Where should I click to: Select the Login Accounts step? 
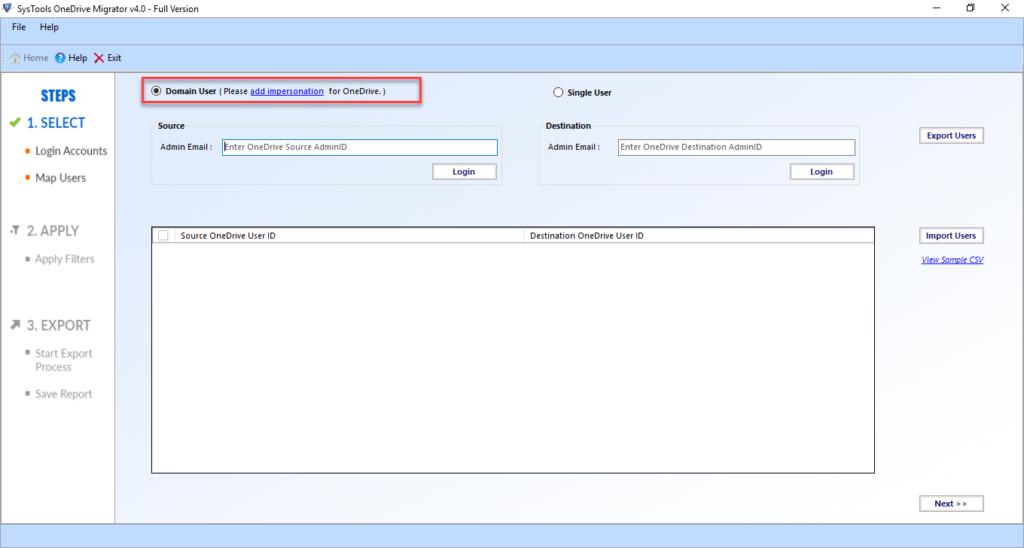point(71,151)
